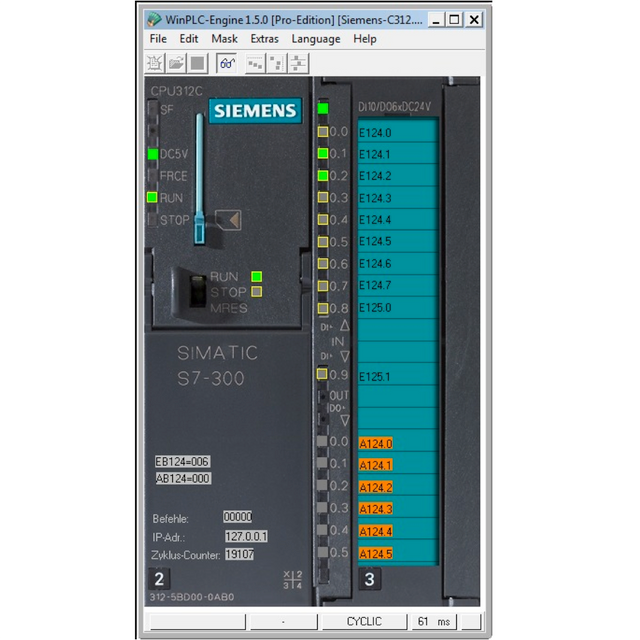This screenshot has height=640, width=640.
Task: Click the FRCE status LED
Action: 153,176
